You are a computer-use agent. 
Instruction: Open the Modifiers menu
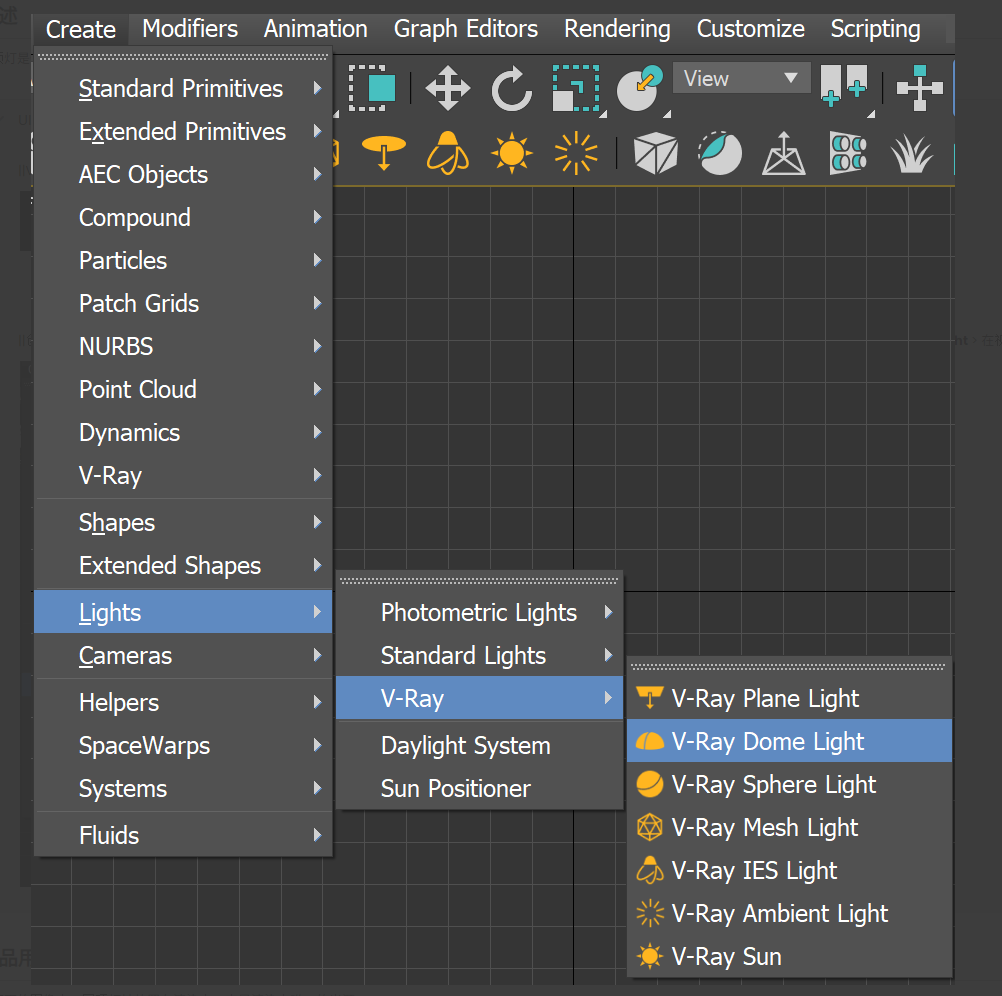click(x=190, y=29)
